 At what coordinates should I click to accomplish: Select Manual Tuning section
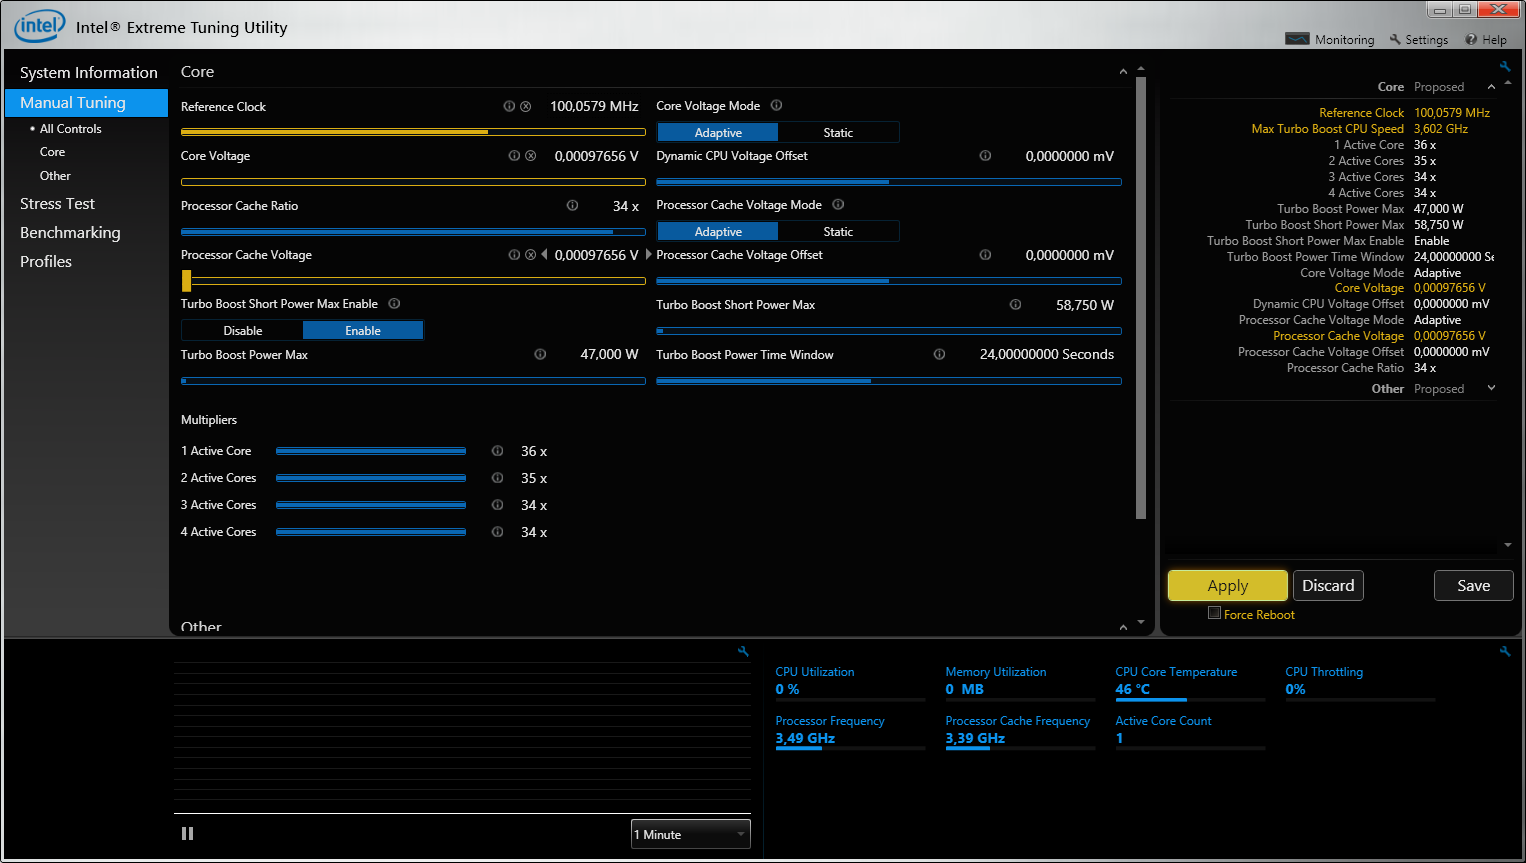pyautogui.click(x=86, y=103)
